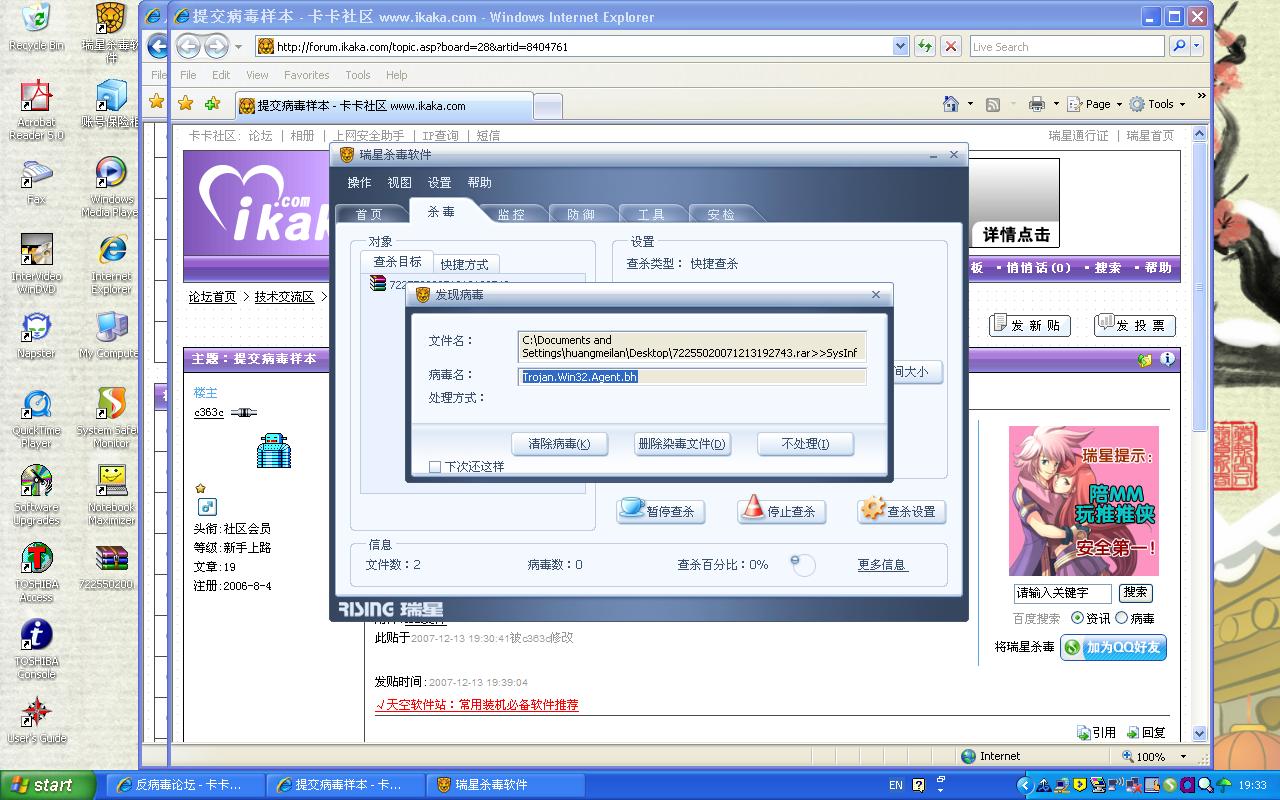Expand the IE Tools toolbar menu
This screenshot has height=800, width=1280.
pos(1157,104)
